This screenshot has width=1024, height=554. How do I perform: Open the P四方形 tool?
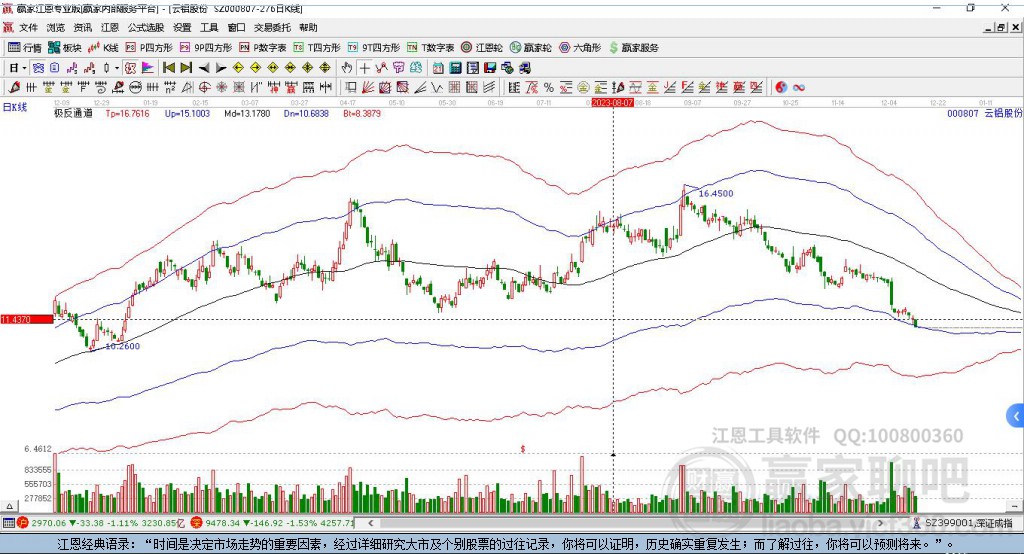tap(149, 48)
